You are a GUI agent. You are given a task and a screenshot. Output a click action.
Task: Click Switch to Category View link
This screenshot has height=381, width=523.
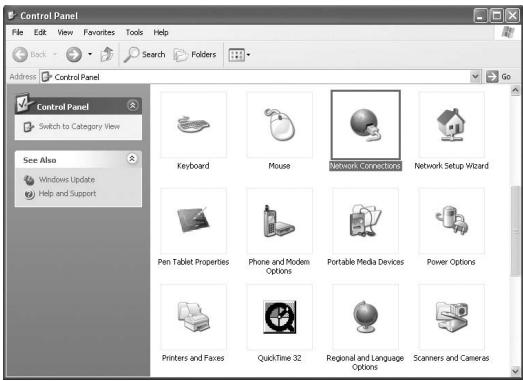click(x=79, y=126)
